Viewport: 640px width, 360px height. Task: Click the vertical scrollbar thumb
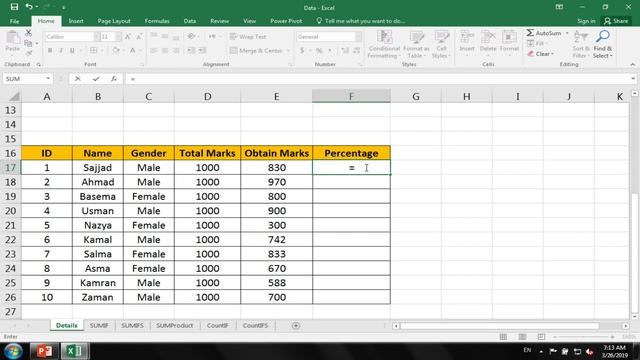(635, 252)
